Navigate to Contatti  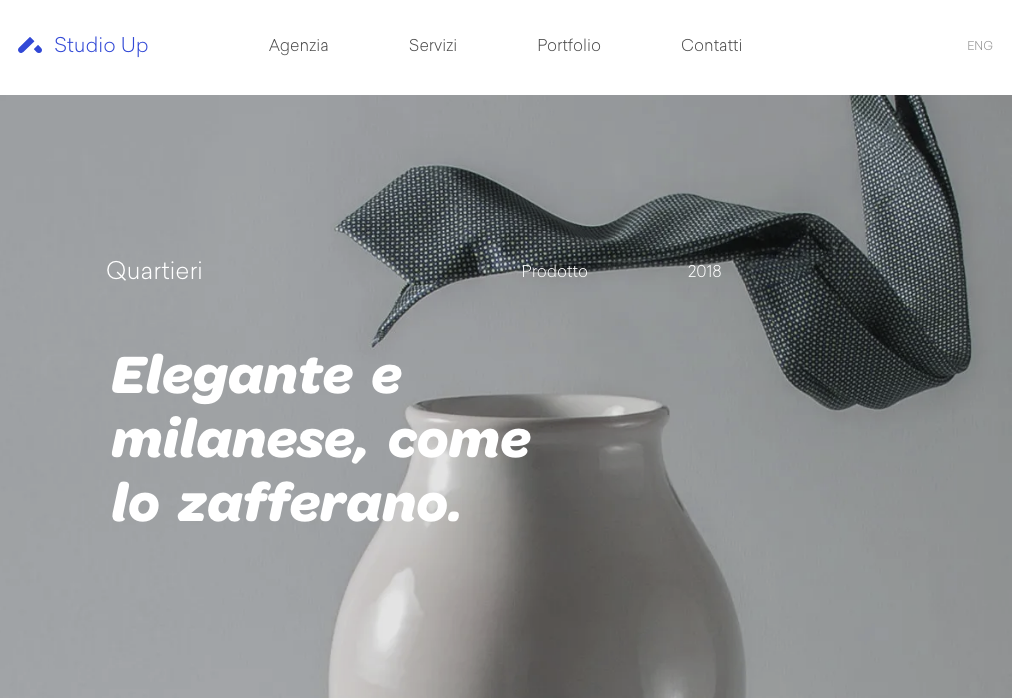(x=711, y=45)
